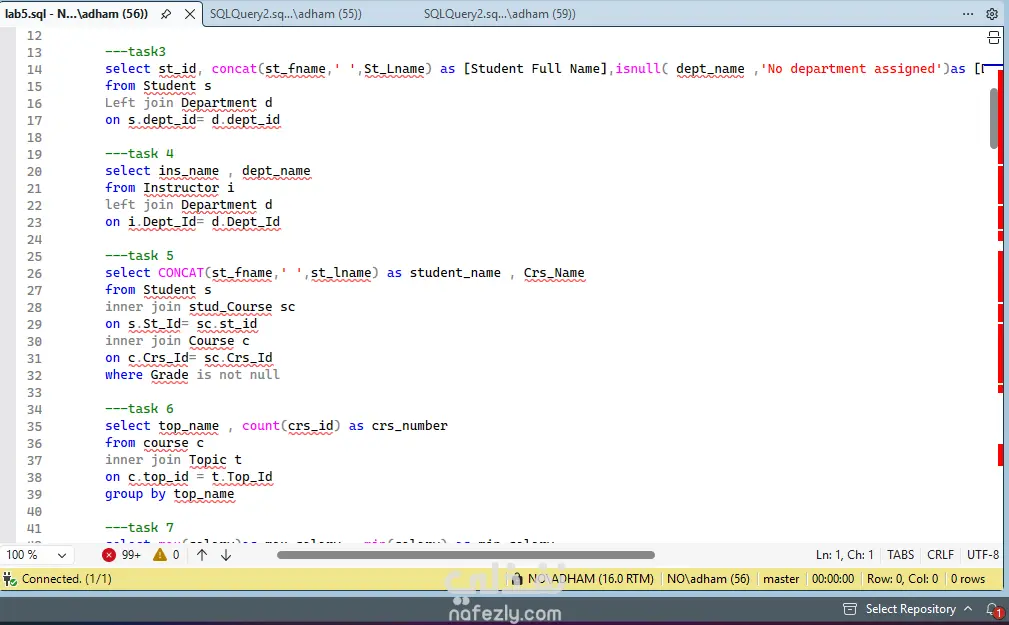
Task: Switch to SQLQuery2.sql adham (55) tab
Action: tap(286, 14)
